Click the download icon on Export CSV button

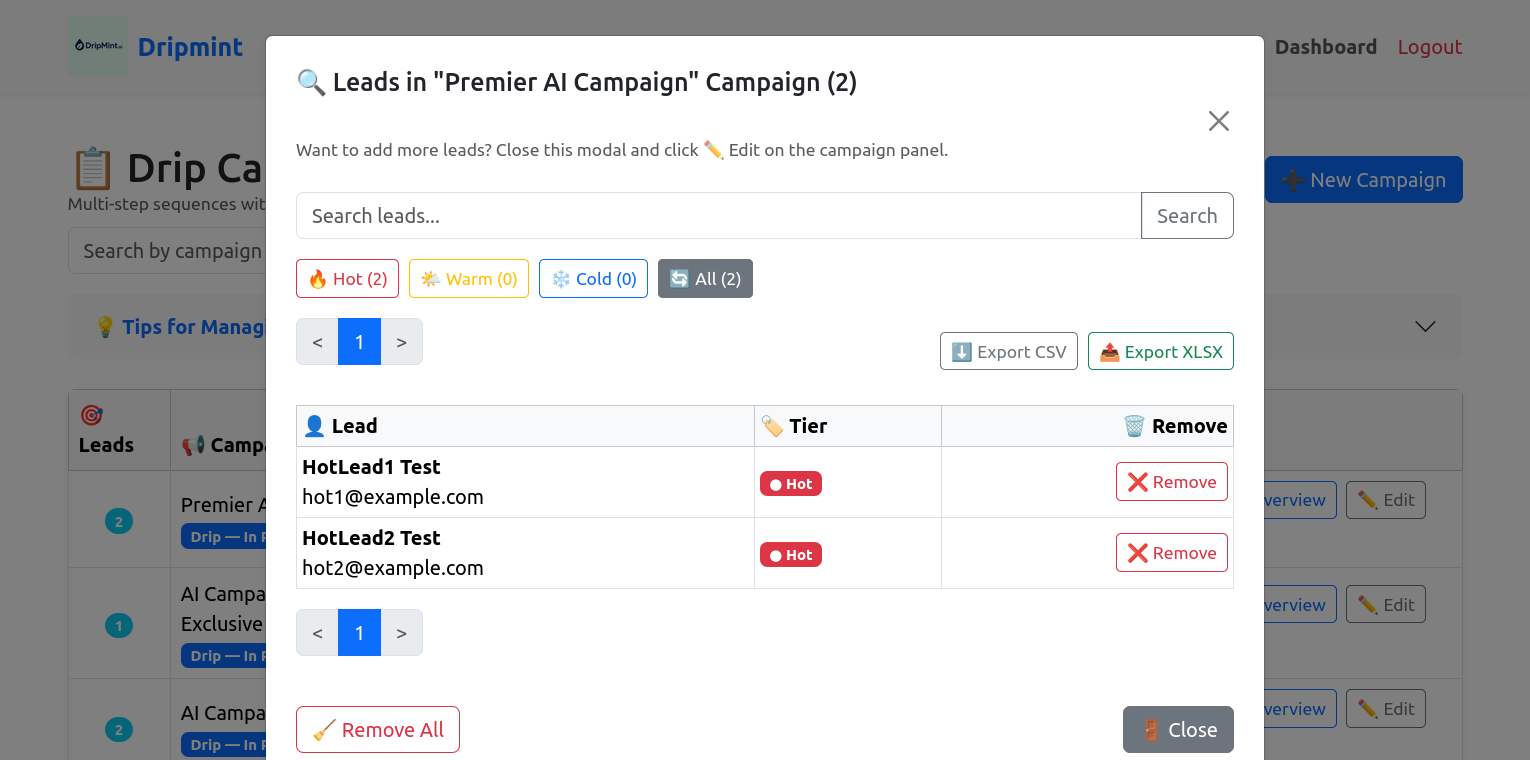[960, 351]
